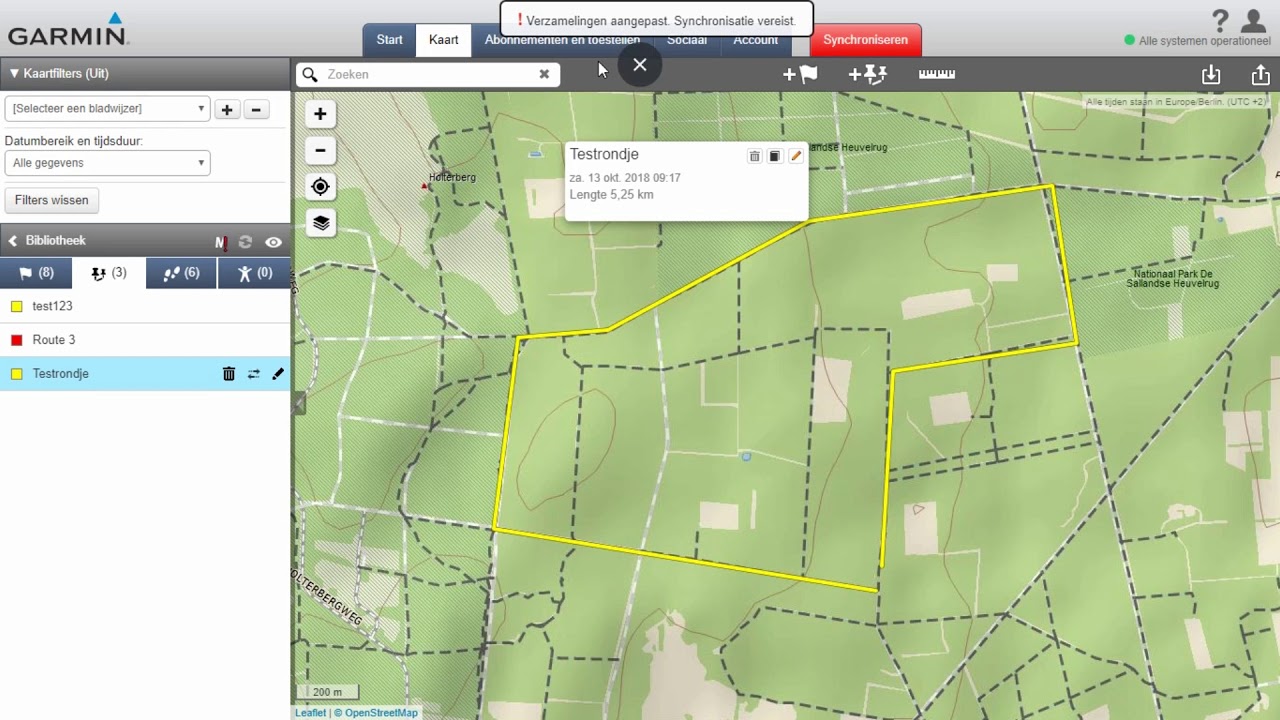1280x720 pixels.
Task: Click the library sync warning icon
Action: point(221,242)
